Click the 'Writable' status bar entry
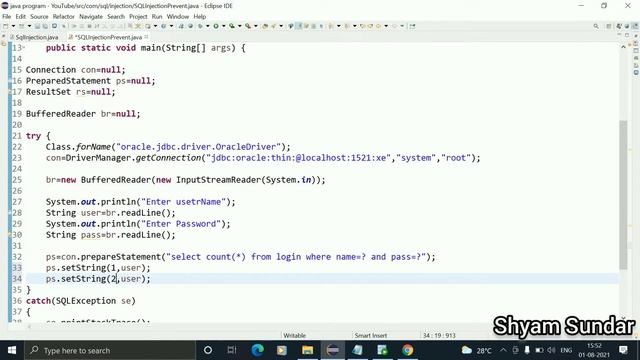The width and height of the screenshot is (640, 360). pos(294,336)
